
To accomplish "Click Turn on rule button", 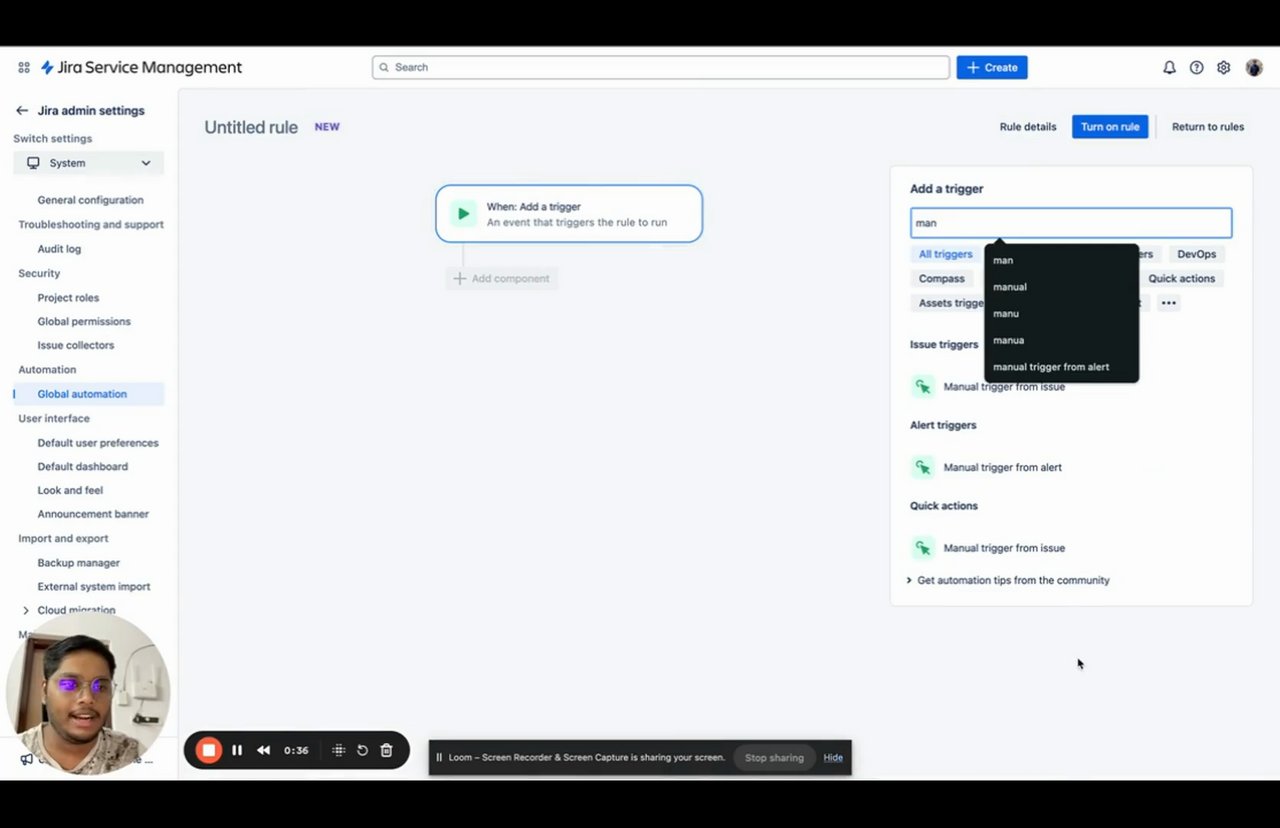I will click(1110, 127).
